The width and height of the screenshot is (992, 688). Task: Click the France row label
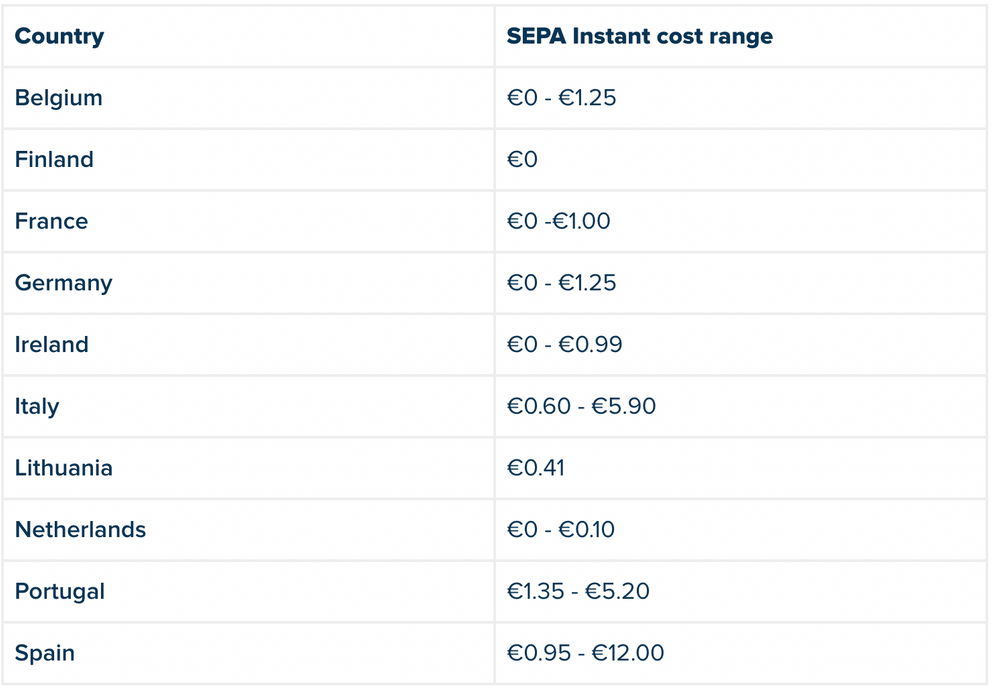tap(51, 221)
